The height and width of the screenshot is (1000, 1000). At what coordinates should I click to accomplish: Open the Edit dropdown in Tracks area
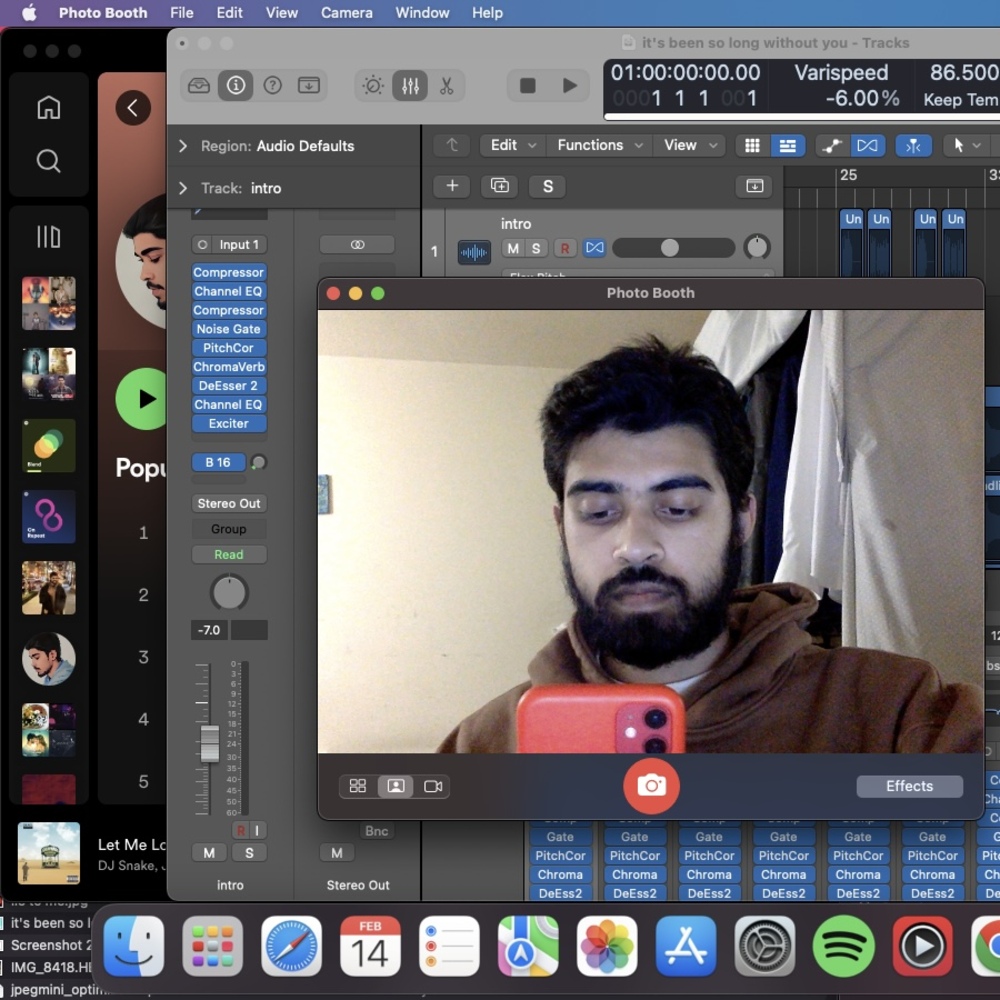click(x=513, y=145)
